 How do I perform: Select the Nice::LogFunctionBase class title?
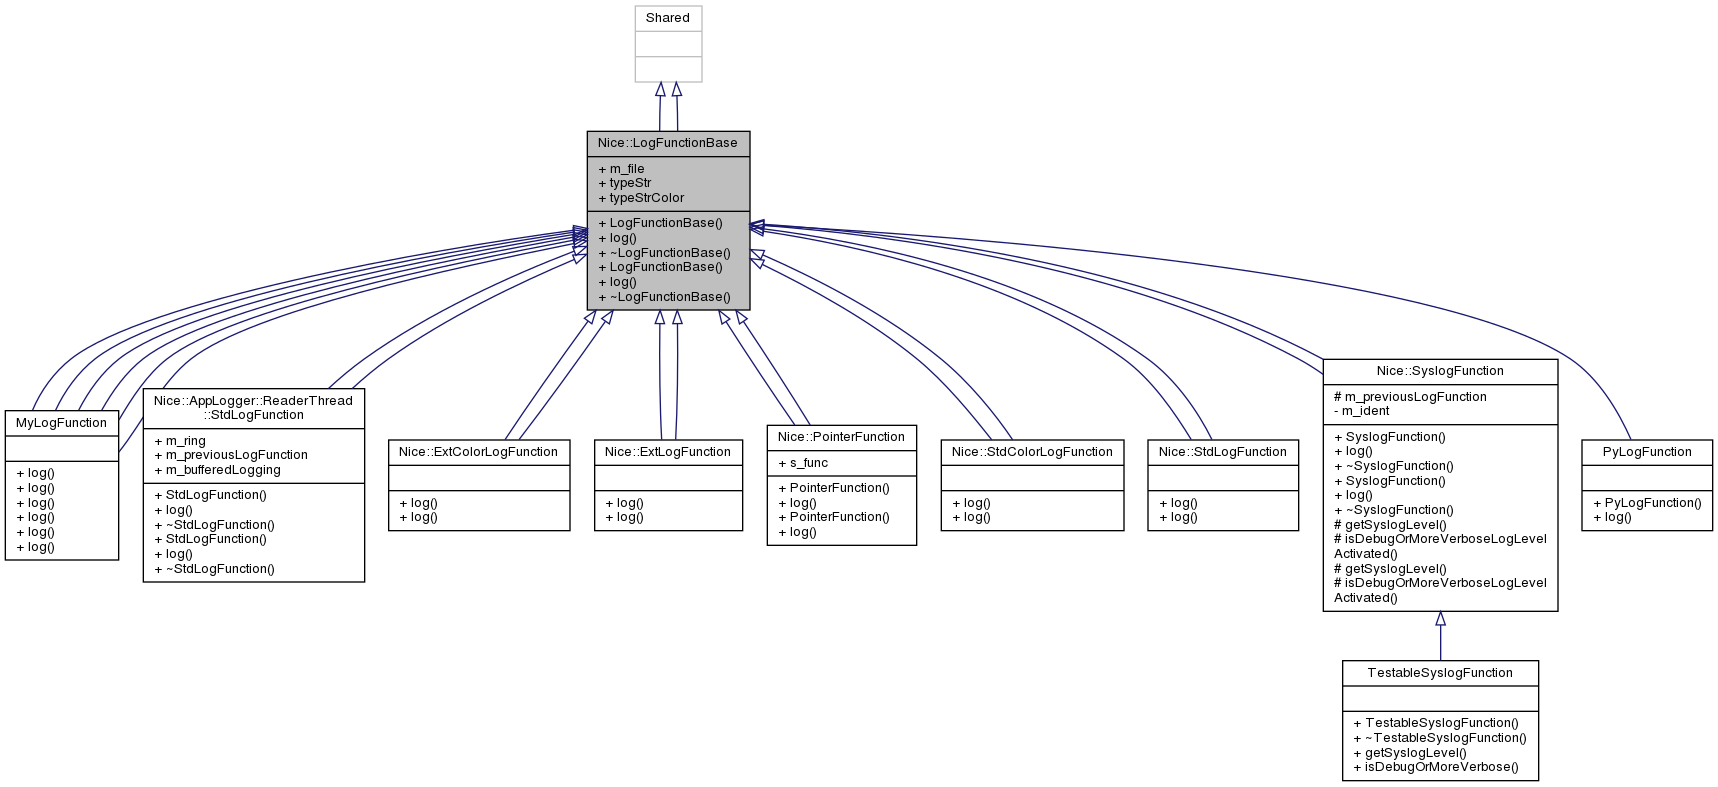tap(668, 143)
